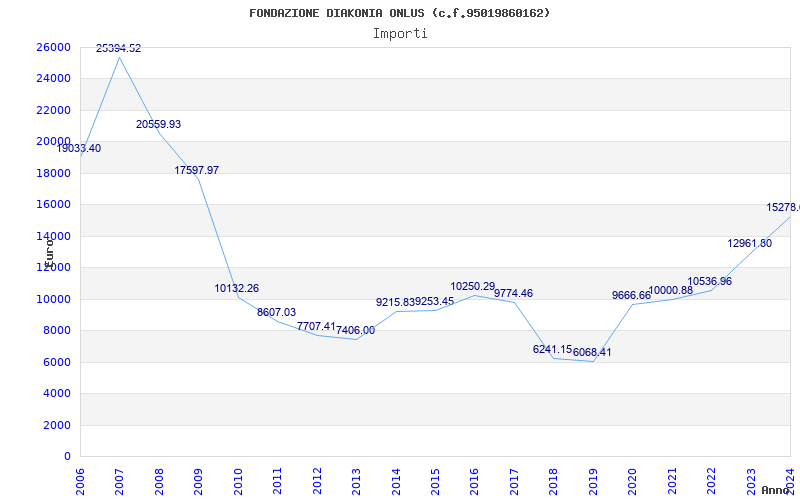Click the y-axis tick 18000
Viewport: 800px width, 500px height.
[54, 173]
